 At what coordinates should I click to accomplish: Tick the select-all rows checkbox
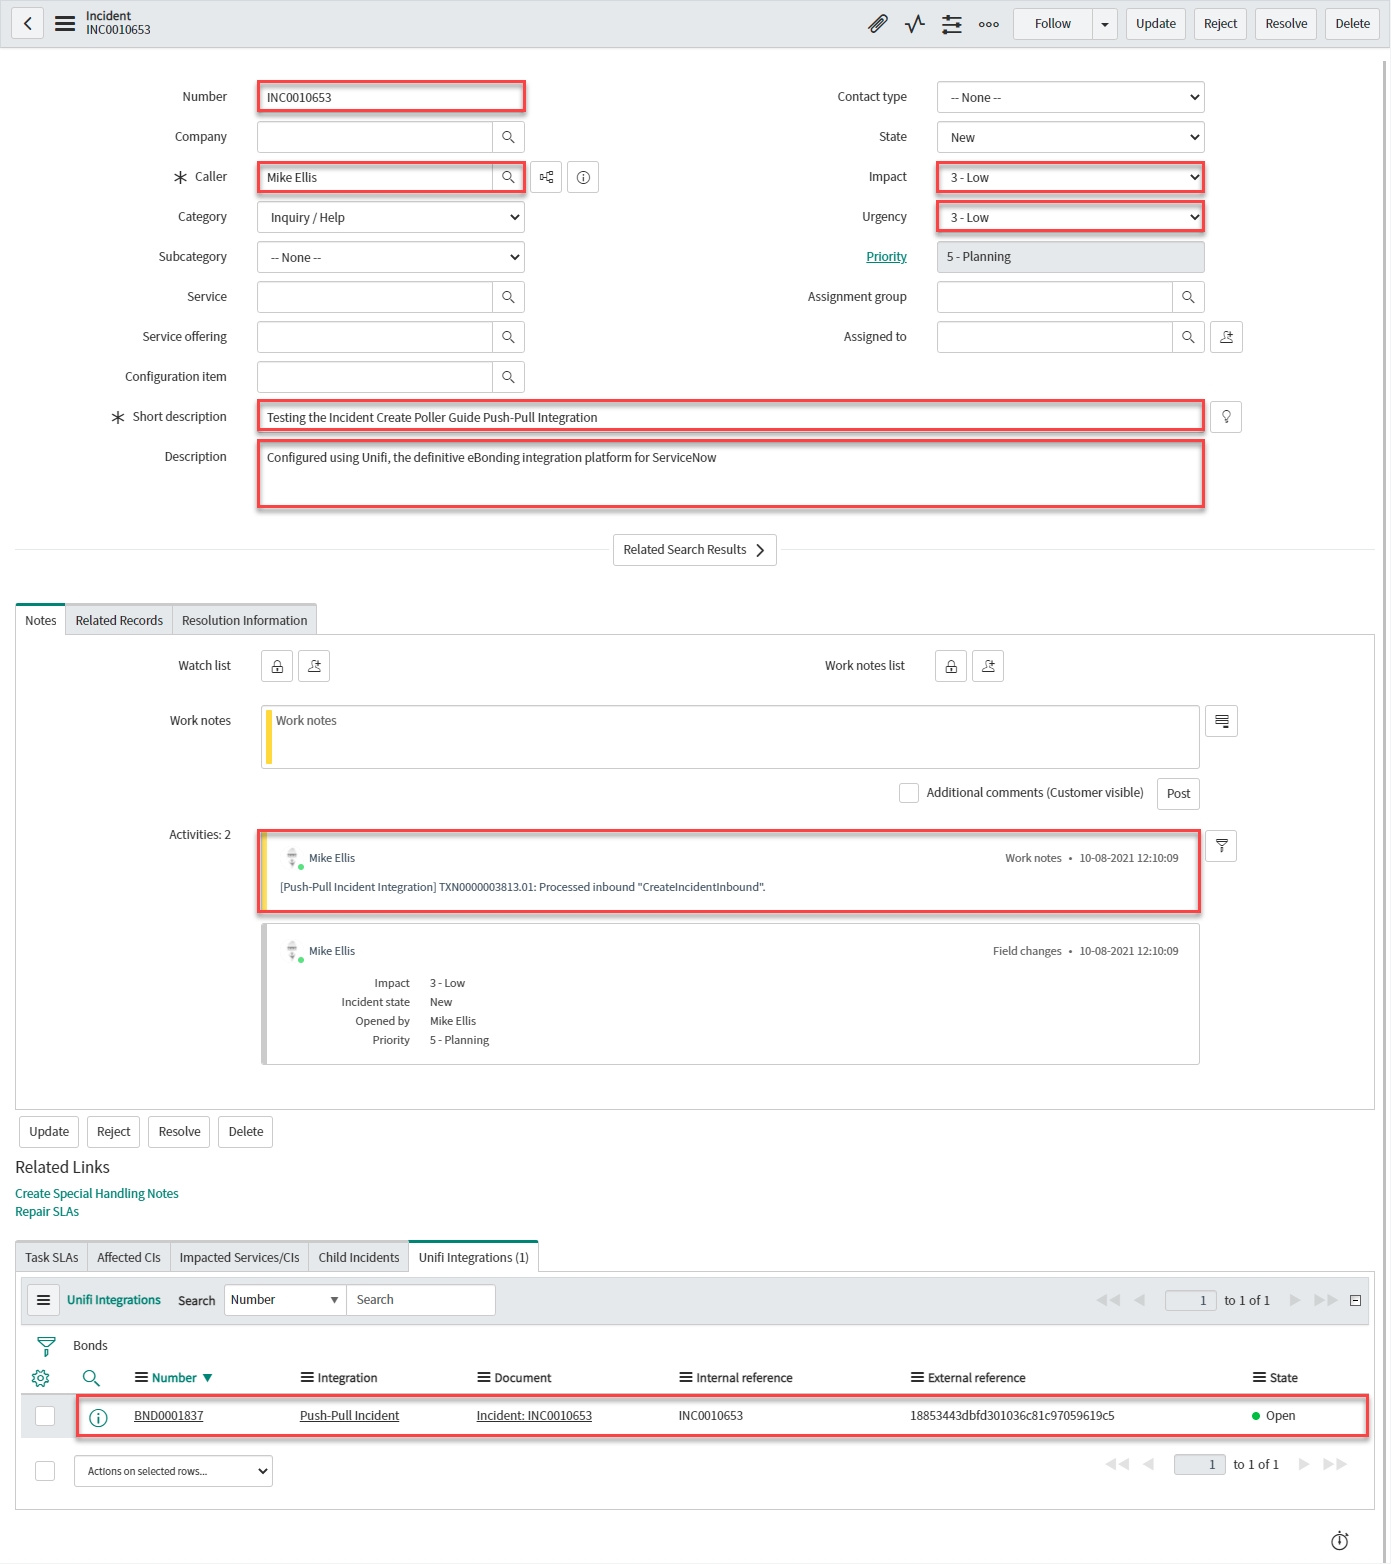point(45,1471)
